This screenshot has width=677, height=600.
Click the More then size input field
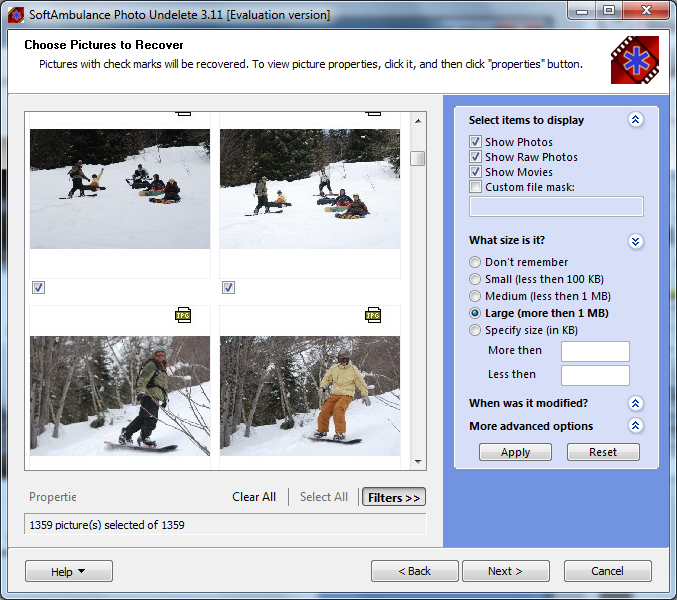(x=595, y=351)
